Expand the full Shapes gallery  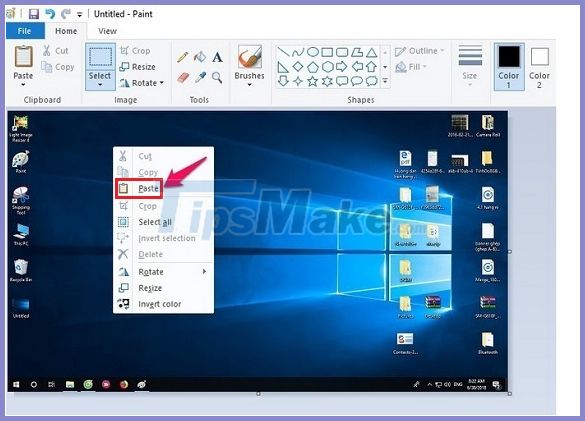point(385,81)
